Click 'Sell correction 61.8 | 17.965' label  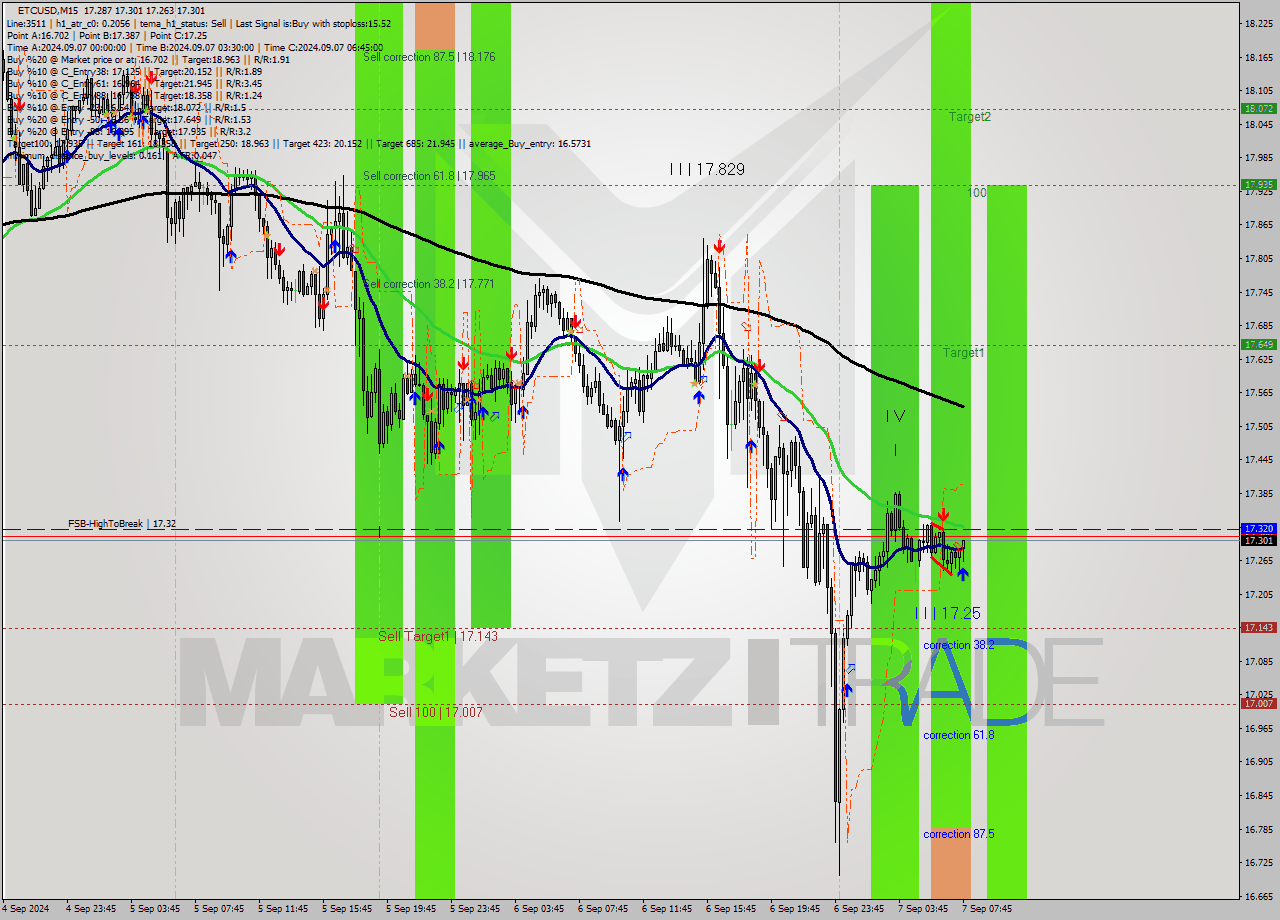pos(429,176)
